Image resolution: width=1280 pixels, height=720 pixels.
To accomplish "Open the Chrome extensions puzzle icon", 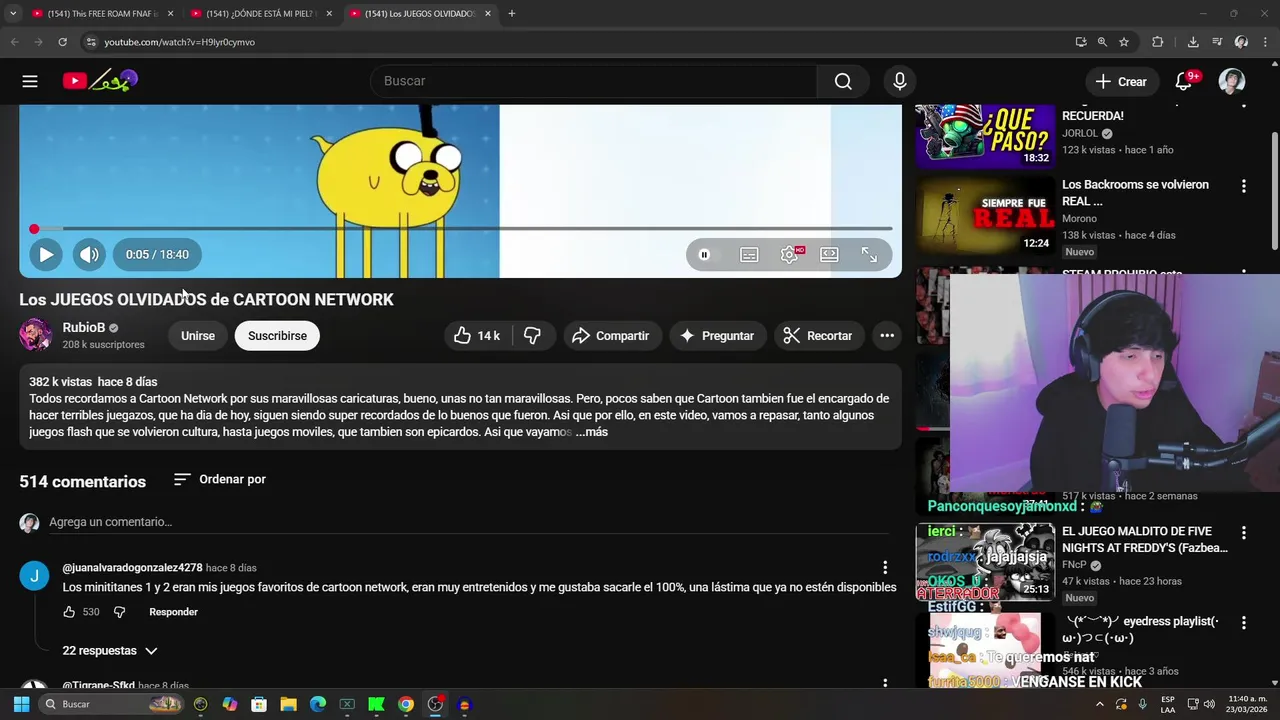I will click(x=1158, y=42).
